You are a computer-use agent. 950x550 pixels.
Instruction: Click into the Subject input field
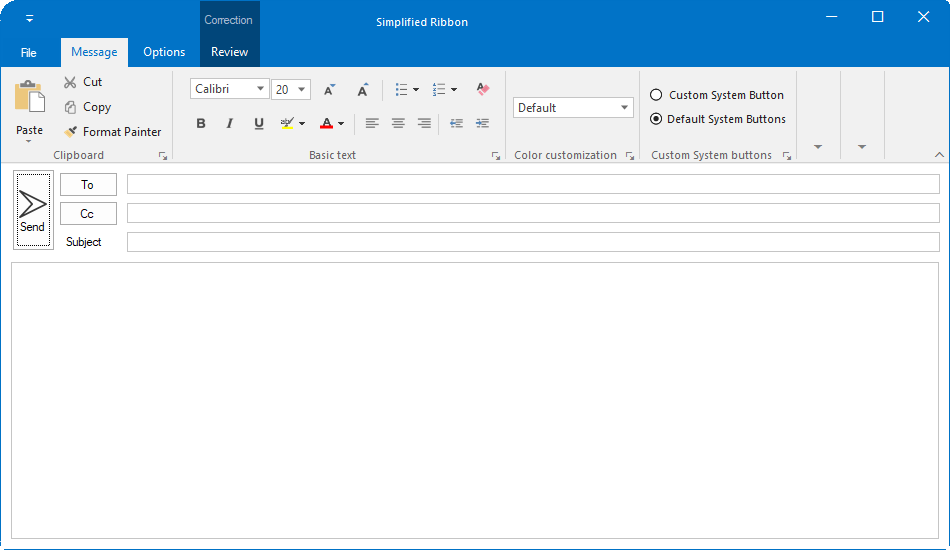[532, 242]
